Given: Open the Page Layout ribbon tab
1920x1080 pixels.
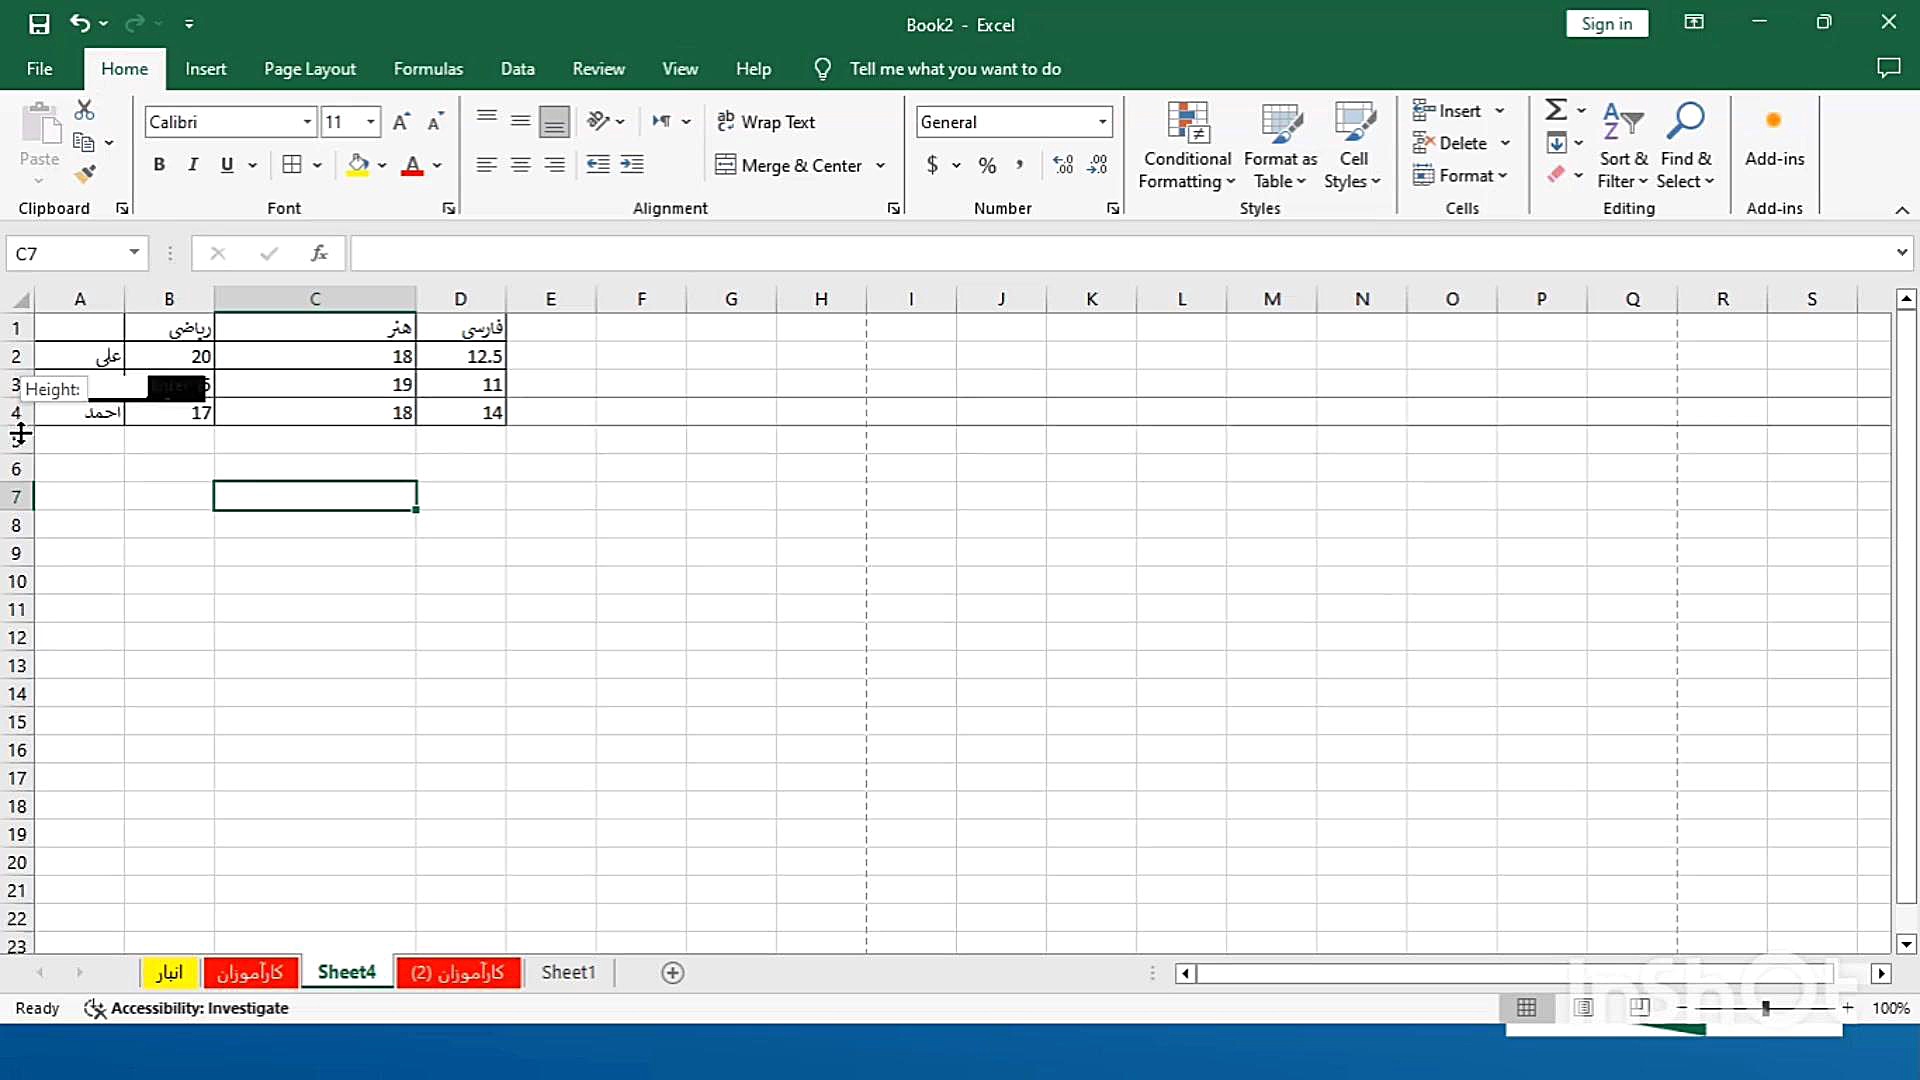Looking at the screenshot, I should (x=309, y=69).
